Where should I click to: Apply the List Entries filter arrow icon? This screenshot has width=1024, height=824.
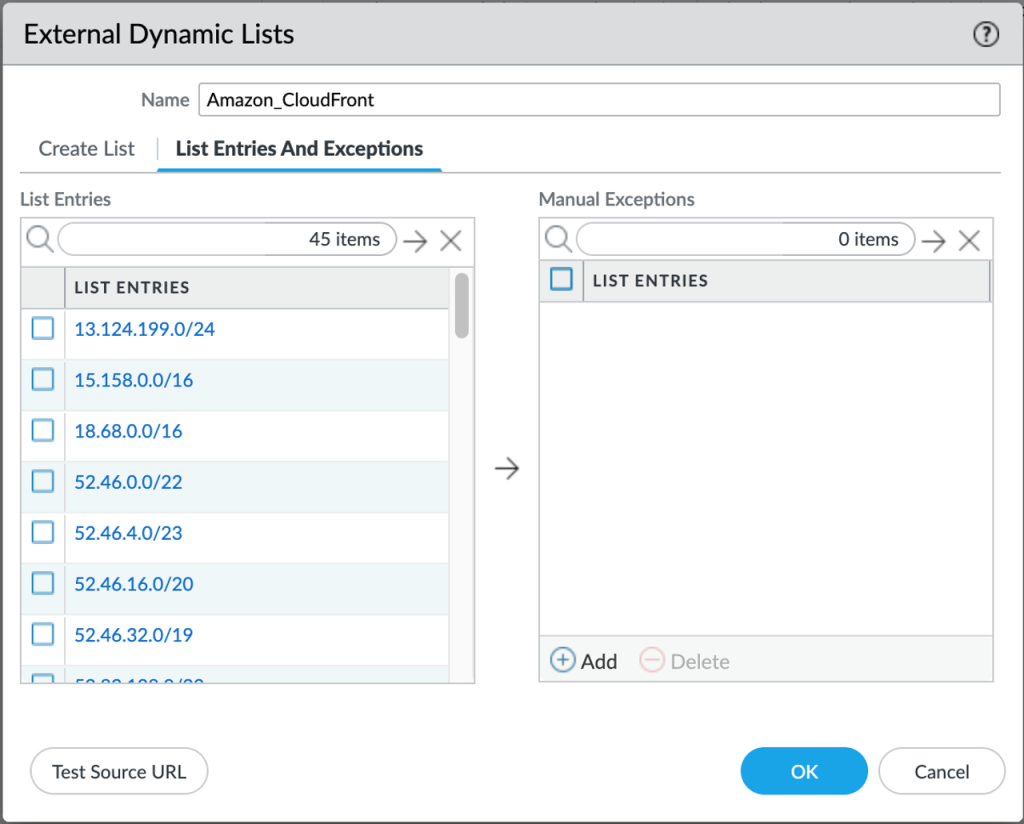point(415,239)
